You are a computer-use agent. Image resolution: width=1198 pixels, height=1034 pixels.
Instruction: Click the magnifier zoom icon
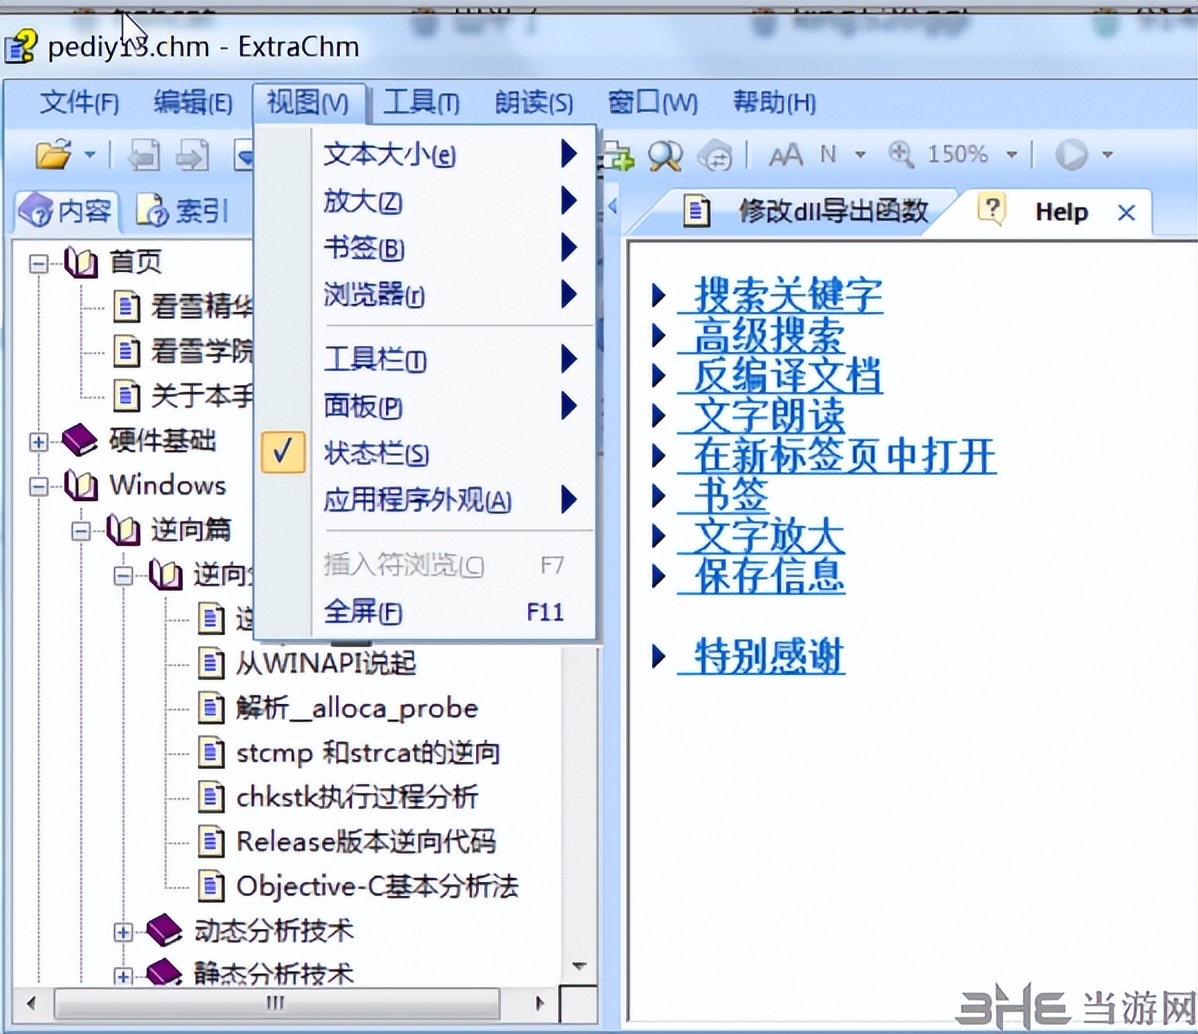point(902,154)
